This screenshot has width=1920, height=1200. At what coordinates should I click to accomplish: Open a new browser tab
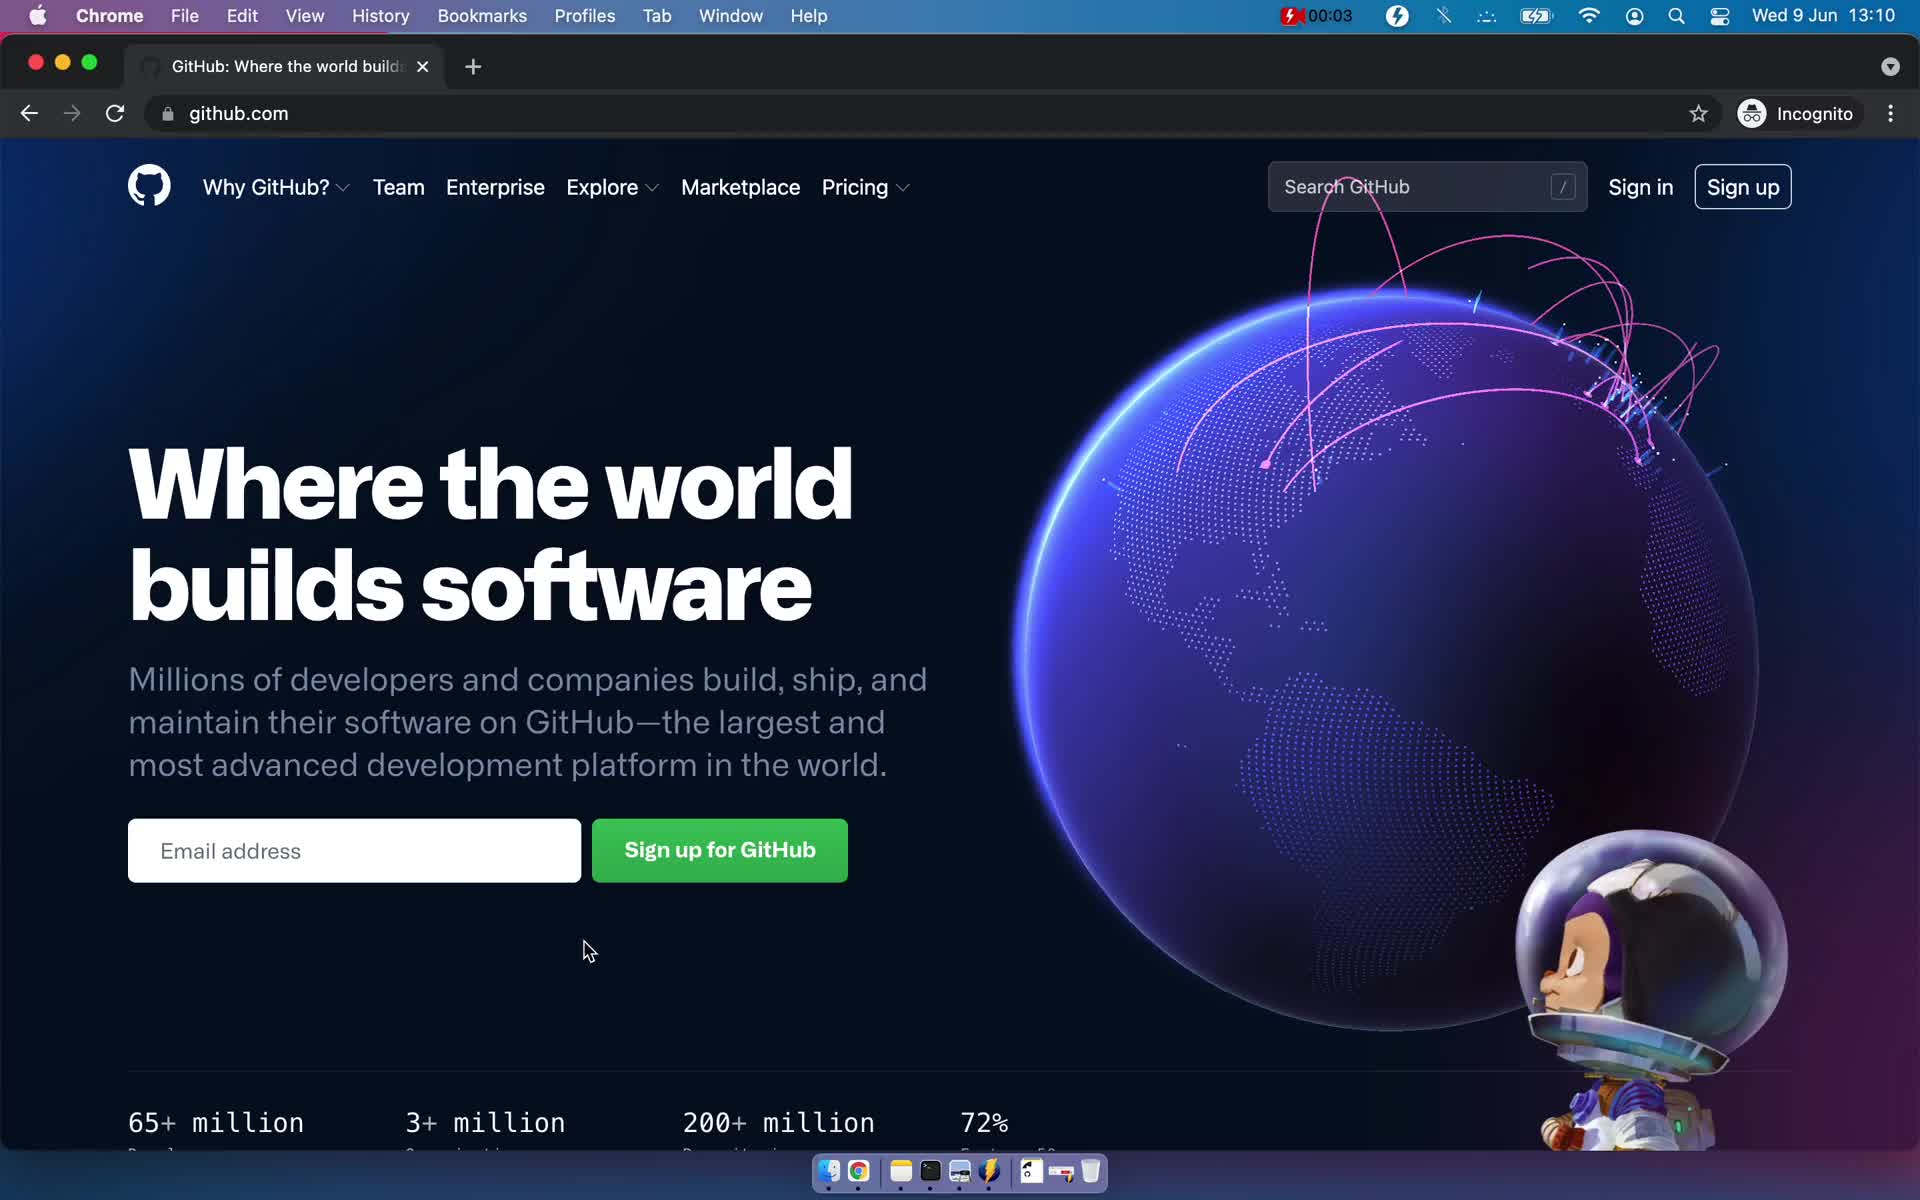coord(473,66)
